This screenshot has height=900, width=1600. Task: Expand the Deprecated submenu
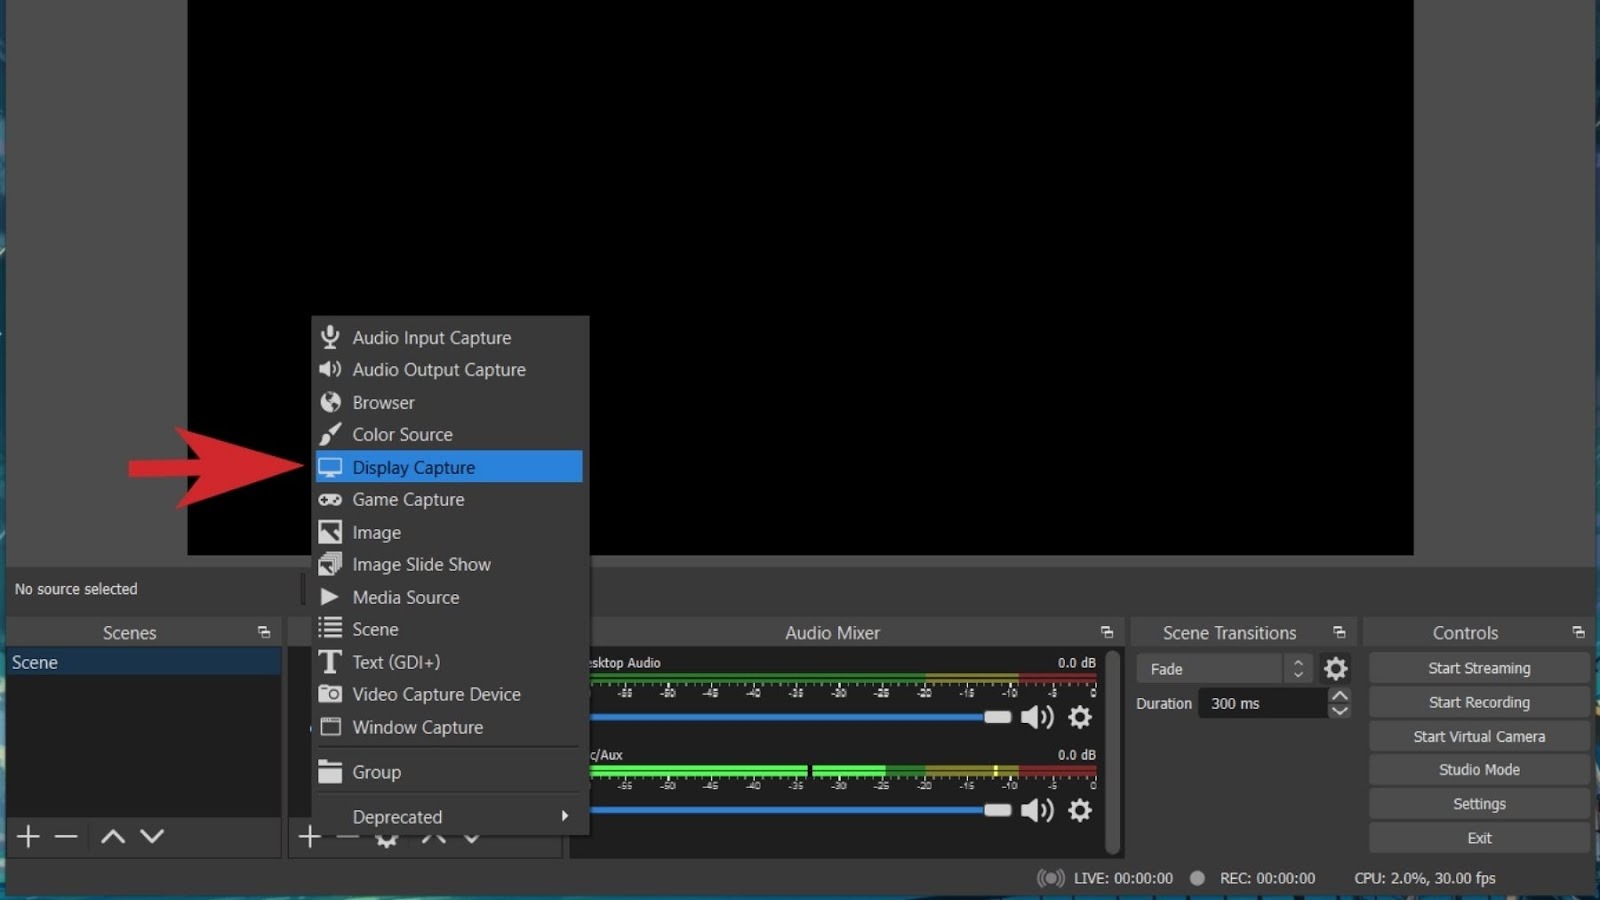(x=450, y=816)
